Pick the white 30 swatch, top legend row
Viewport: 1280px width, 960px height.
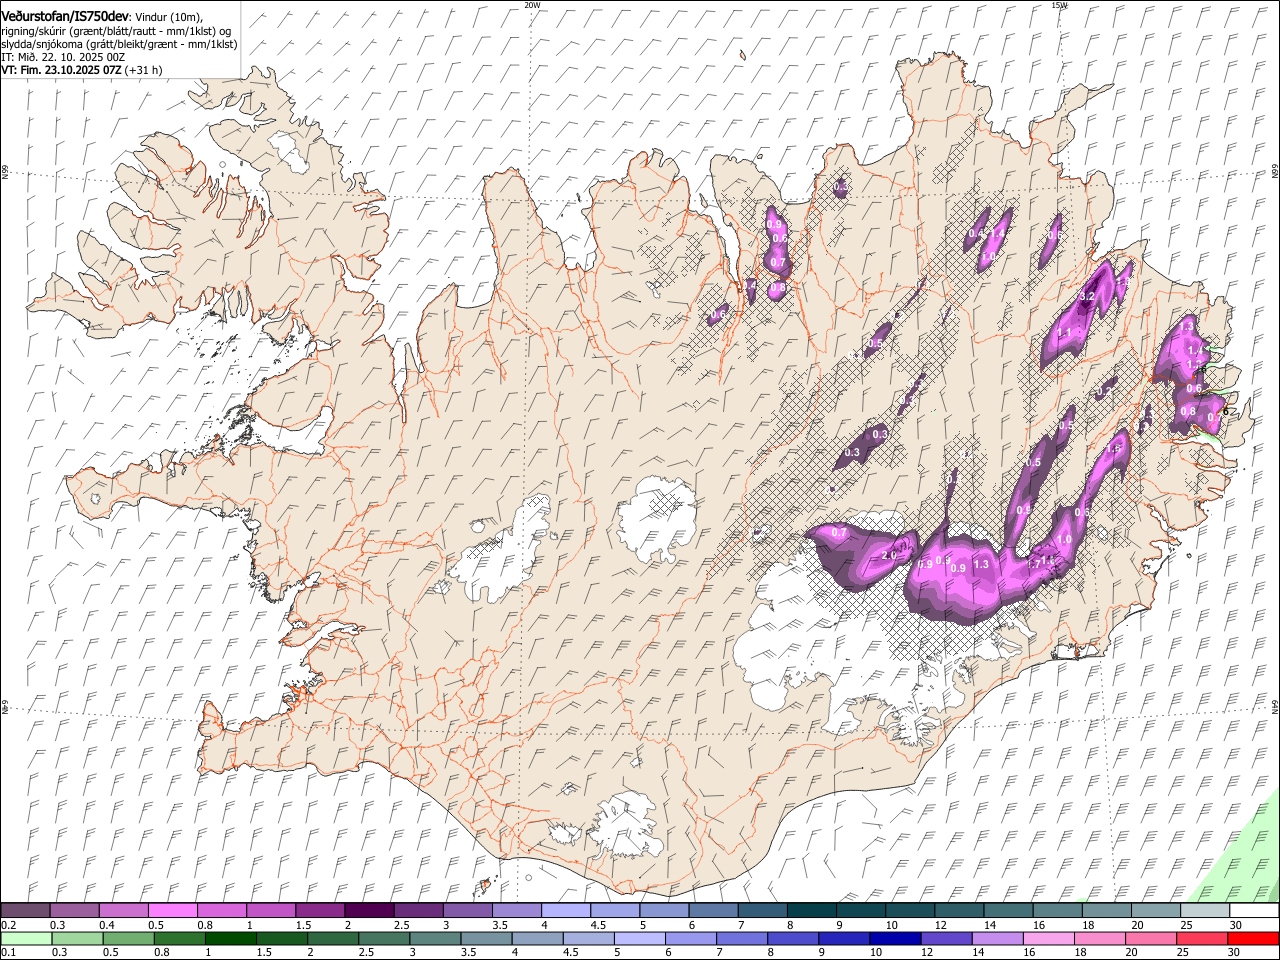pos(1254,911)
